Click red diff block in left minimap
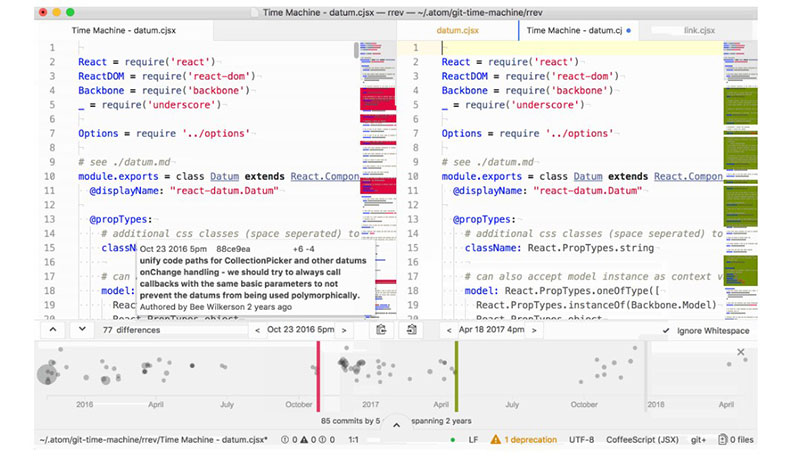 click(378, 99)
